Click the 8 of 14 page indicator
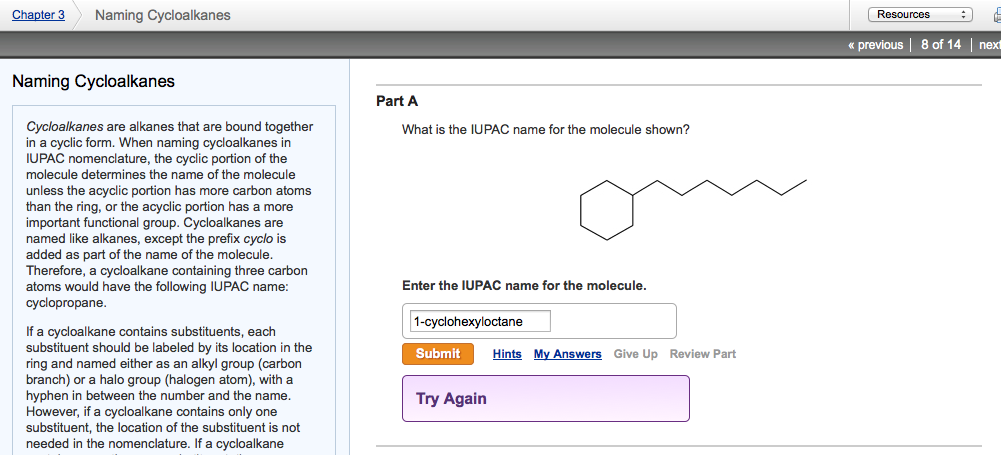Screen dimensions: 1001x455 point(940,45)
